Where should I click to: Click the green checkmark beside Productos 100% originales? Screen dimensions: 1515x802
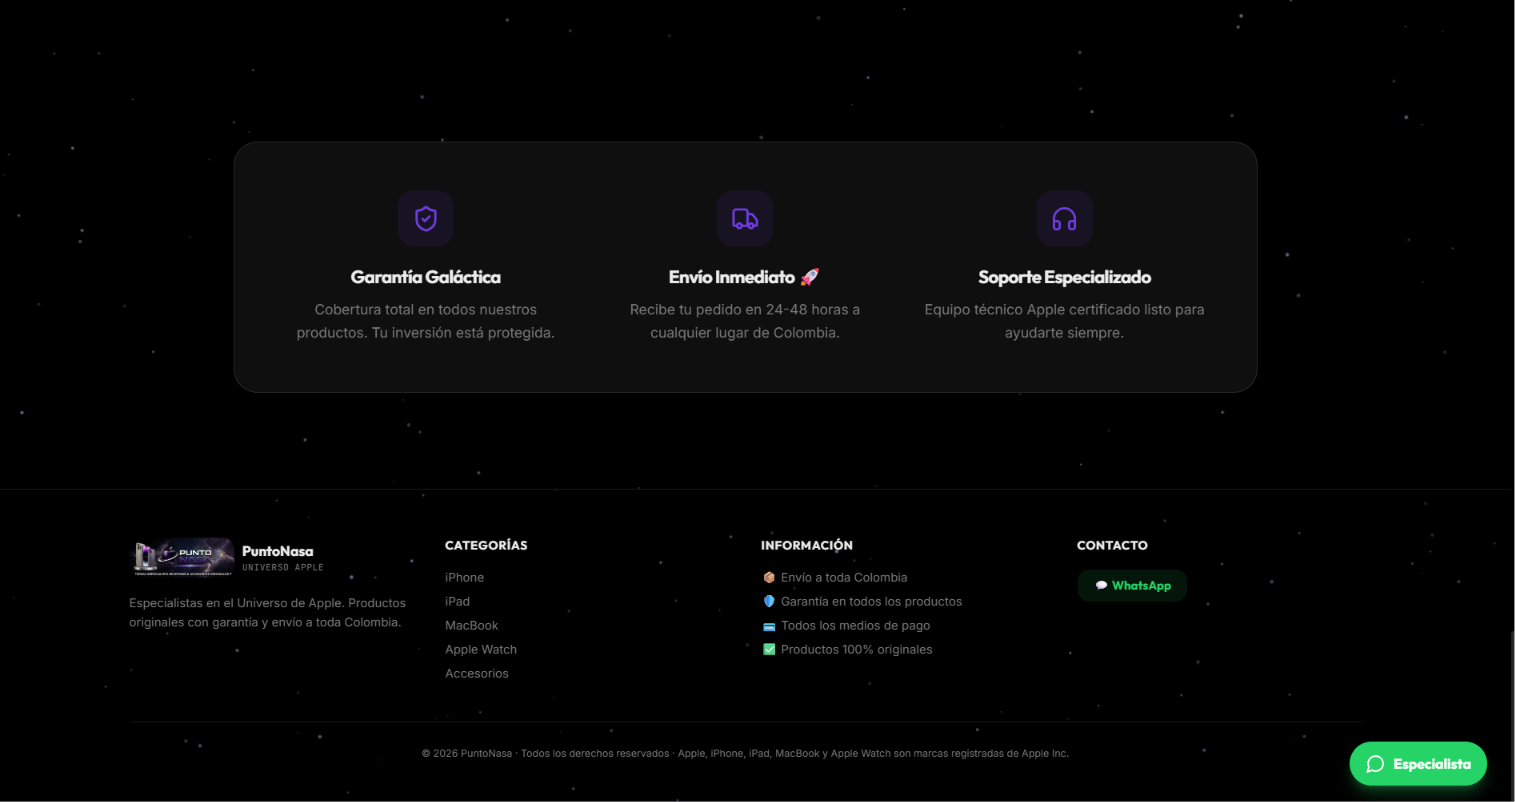tap(769, 649)
